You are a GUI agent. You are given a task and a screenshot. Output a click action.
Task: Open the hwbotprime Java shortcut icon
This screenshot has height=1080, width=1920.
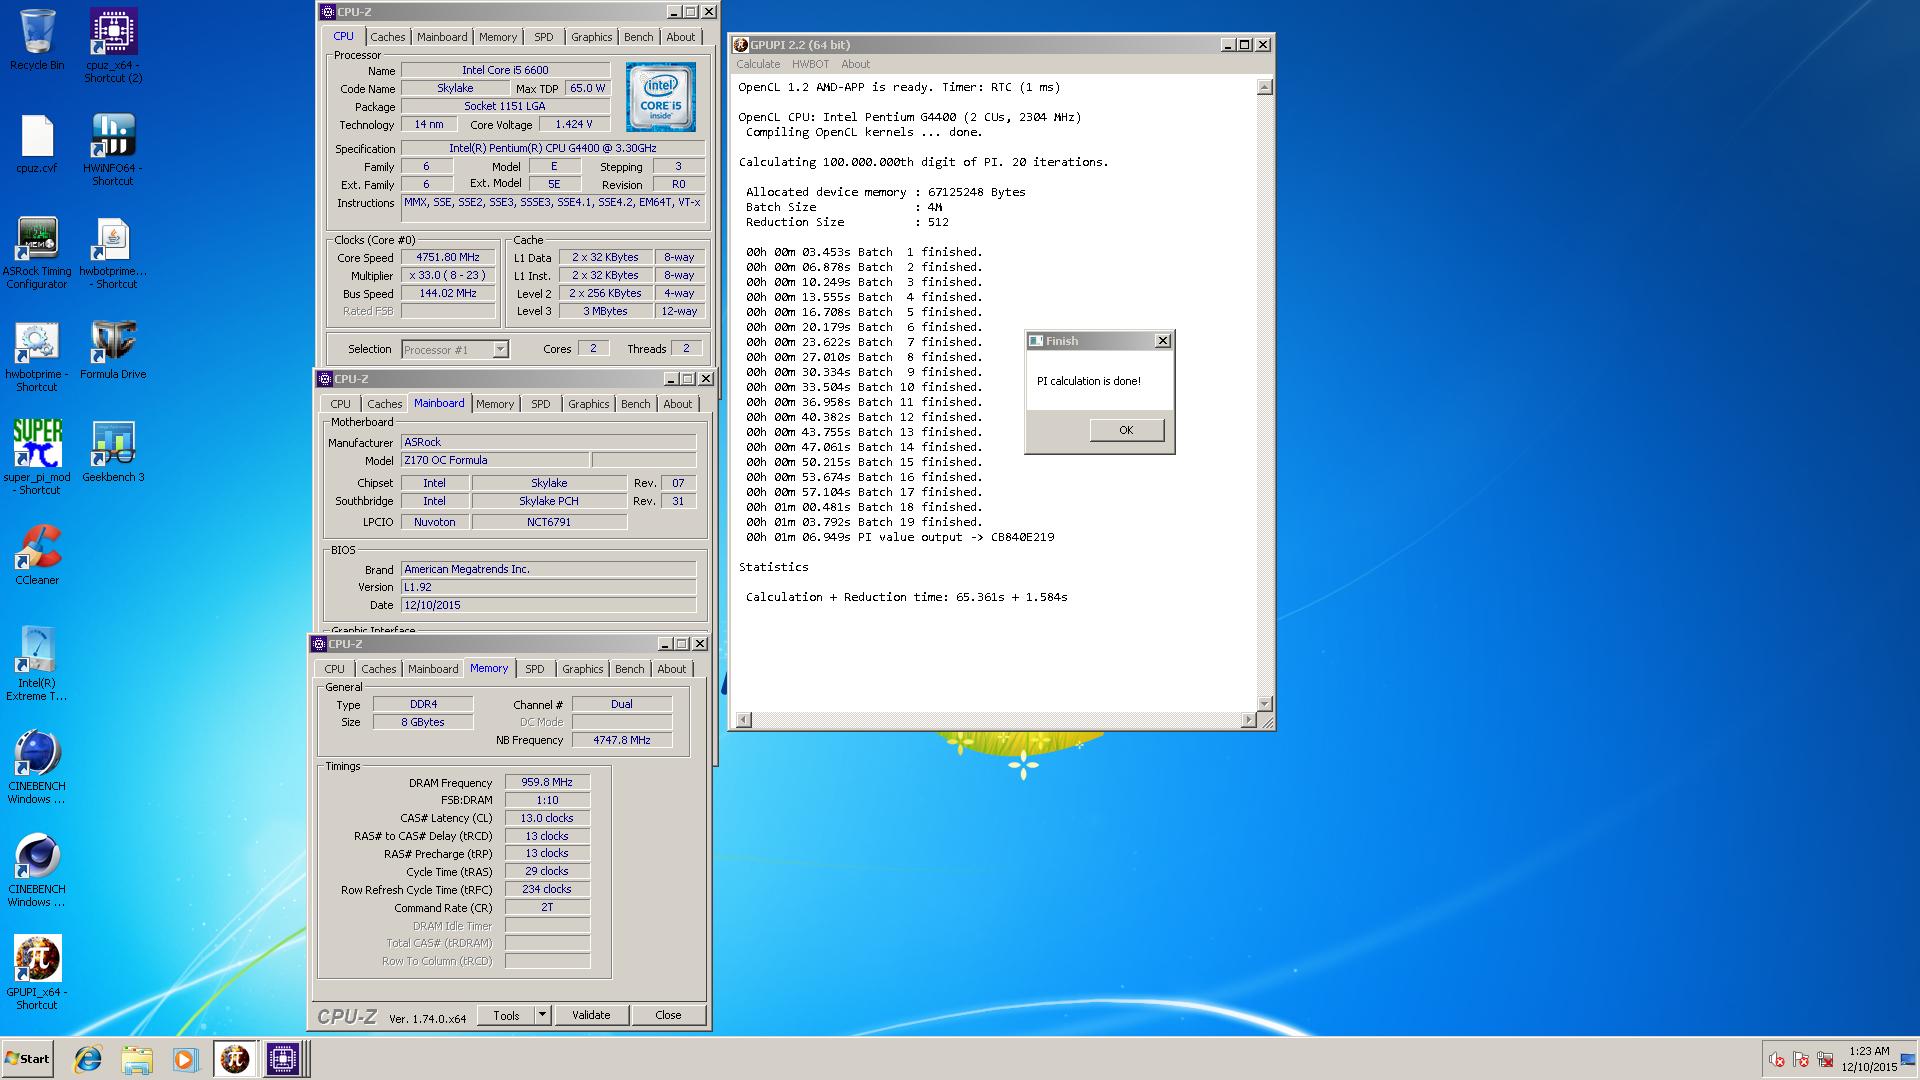[113, 252]
